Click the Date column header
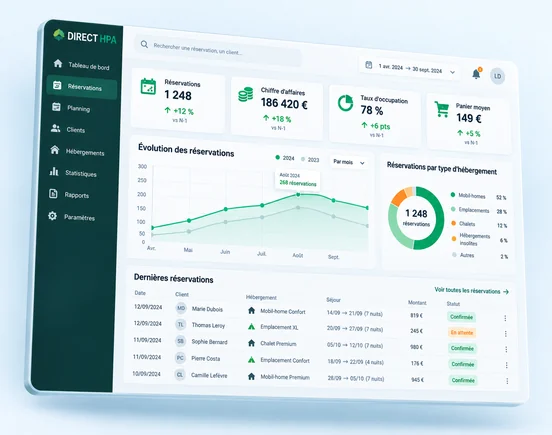The width and height of the screenshot is (552, 435). point(140,293)
